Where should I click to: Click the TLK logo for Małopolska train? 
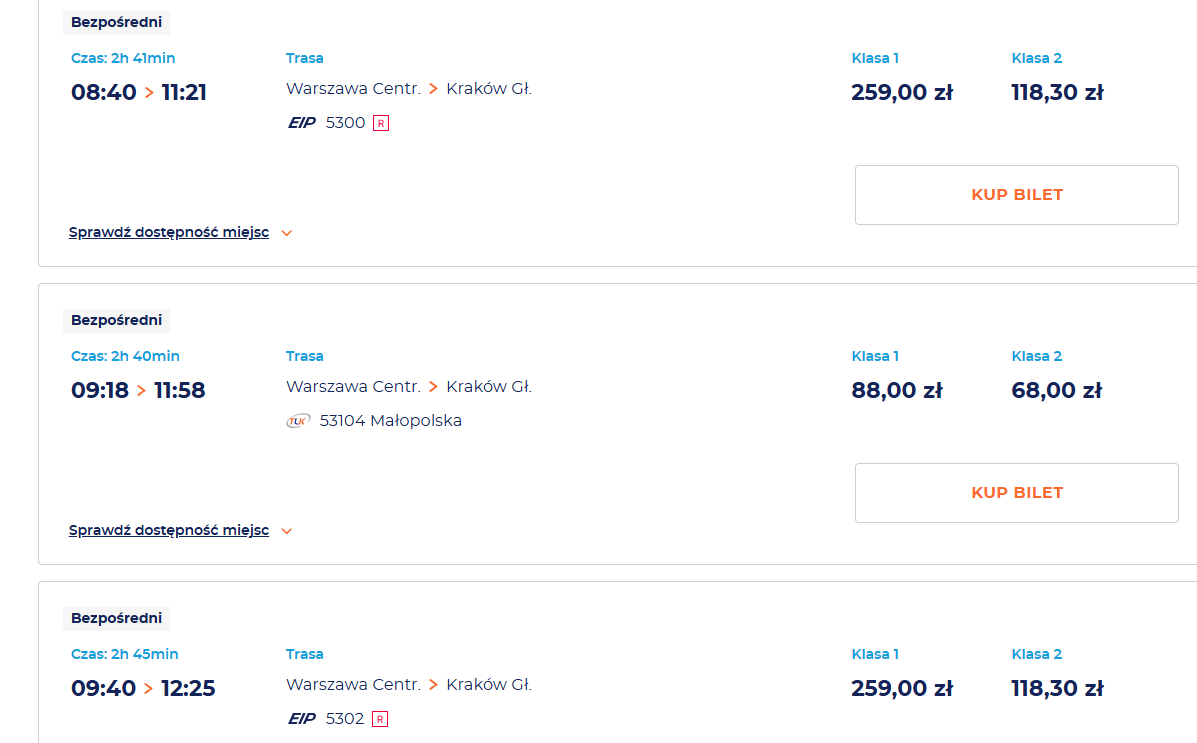298,421
